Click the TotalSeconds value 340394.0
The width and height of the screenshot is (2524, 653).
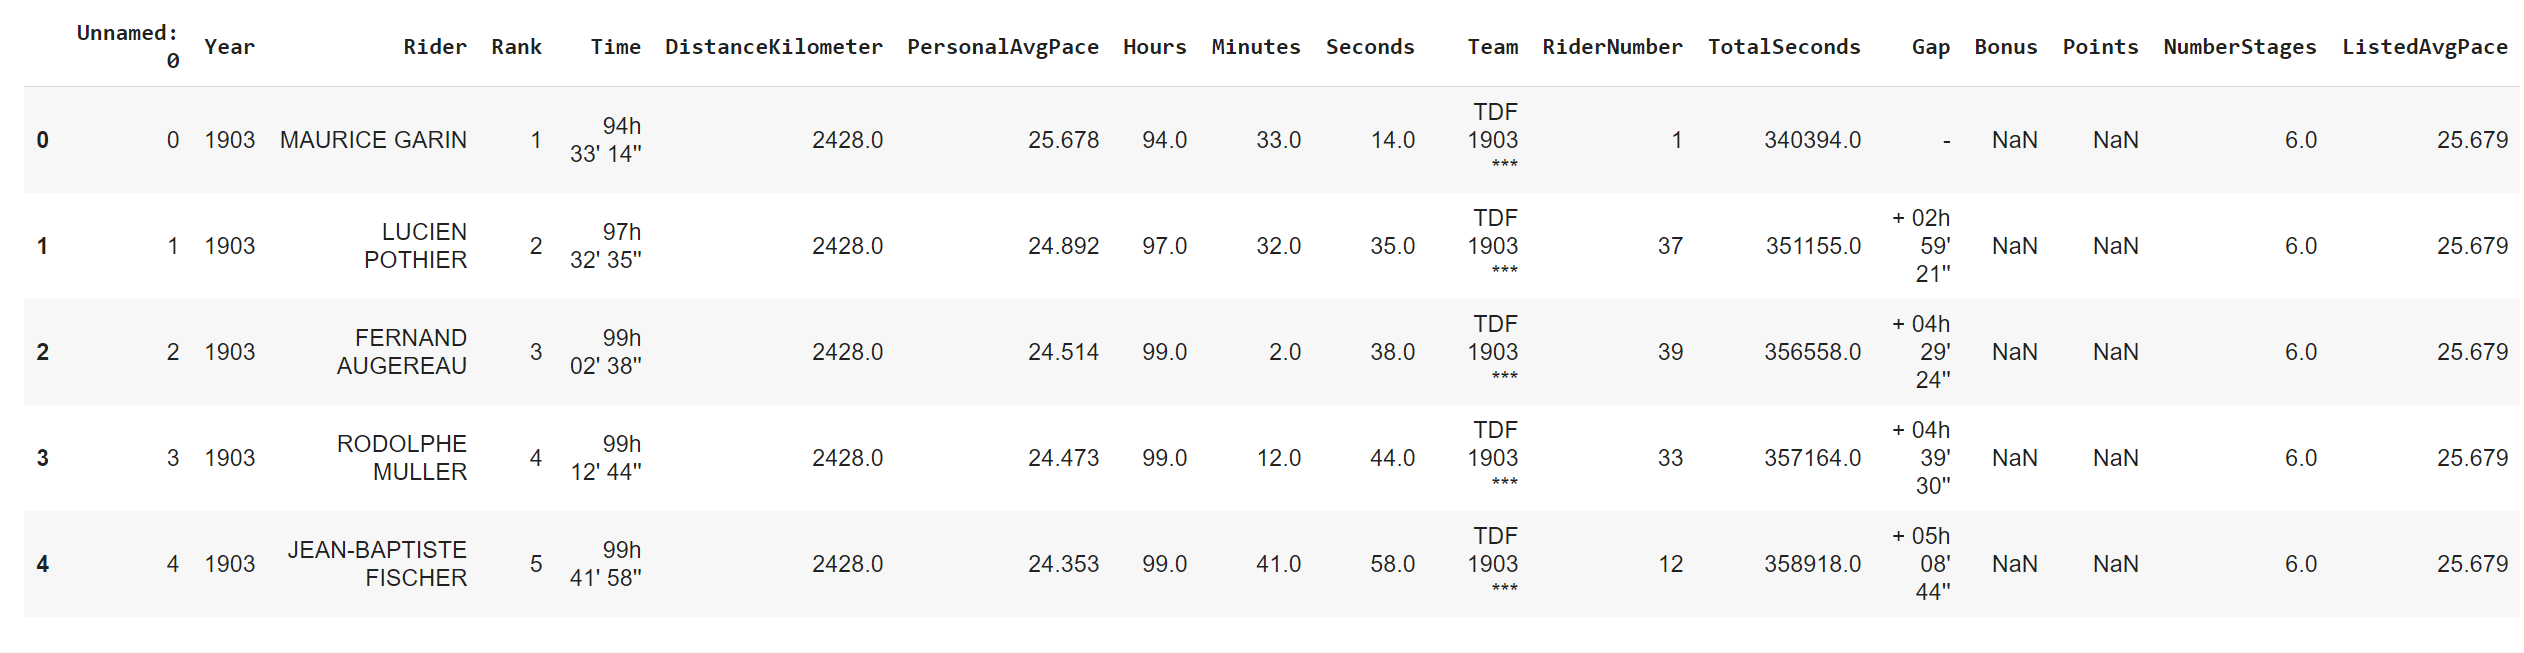pyautogui.click(x=1812, y=140)
